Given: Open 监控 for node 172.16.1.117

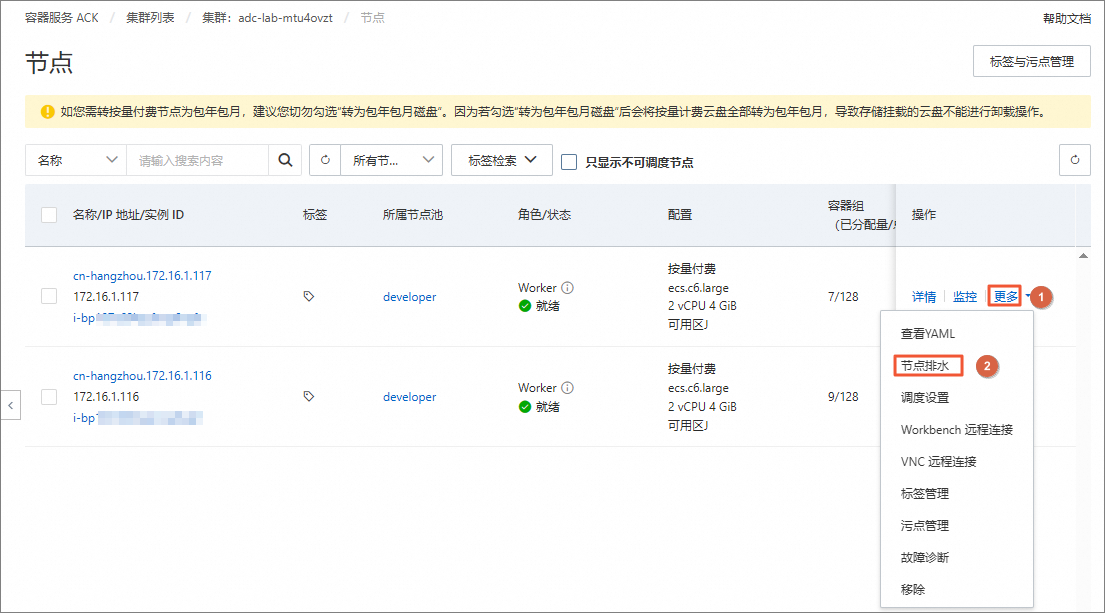Looking at the screenshot, I should (965, 297).
